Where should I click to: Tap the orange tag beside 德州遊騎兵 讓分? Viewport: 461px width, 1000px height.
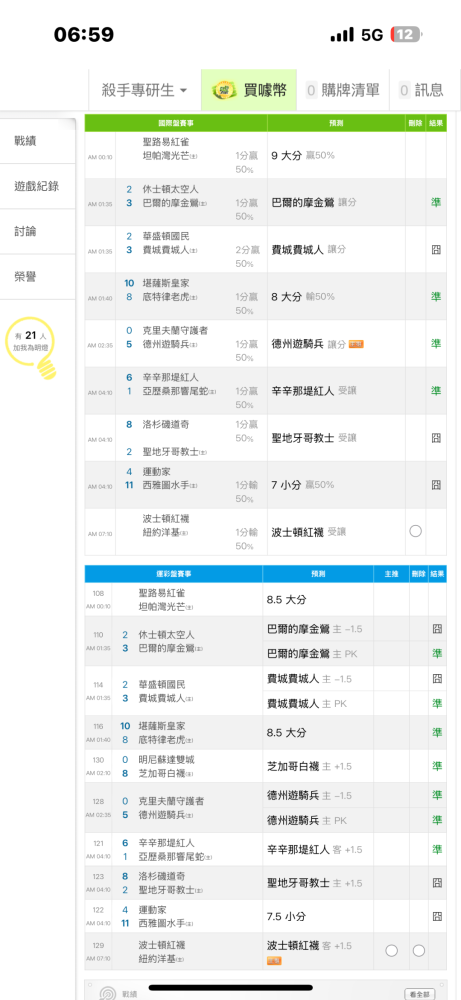(x=356, y=344)
